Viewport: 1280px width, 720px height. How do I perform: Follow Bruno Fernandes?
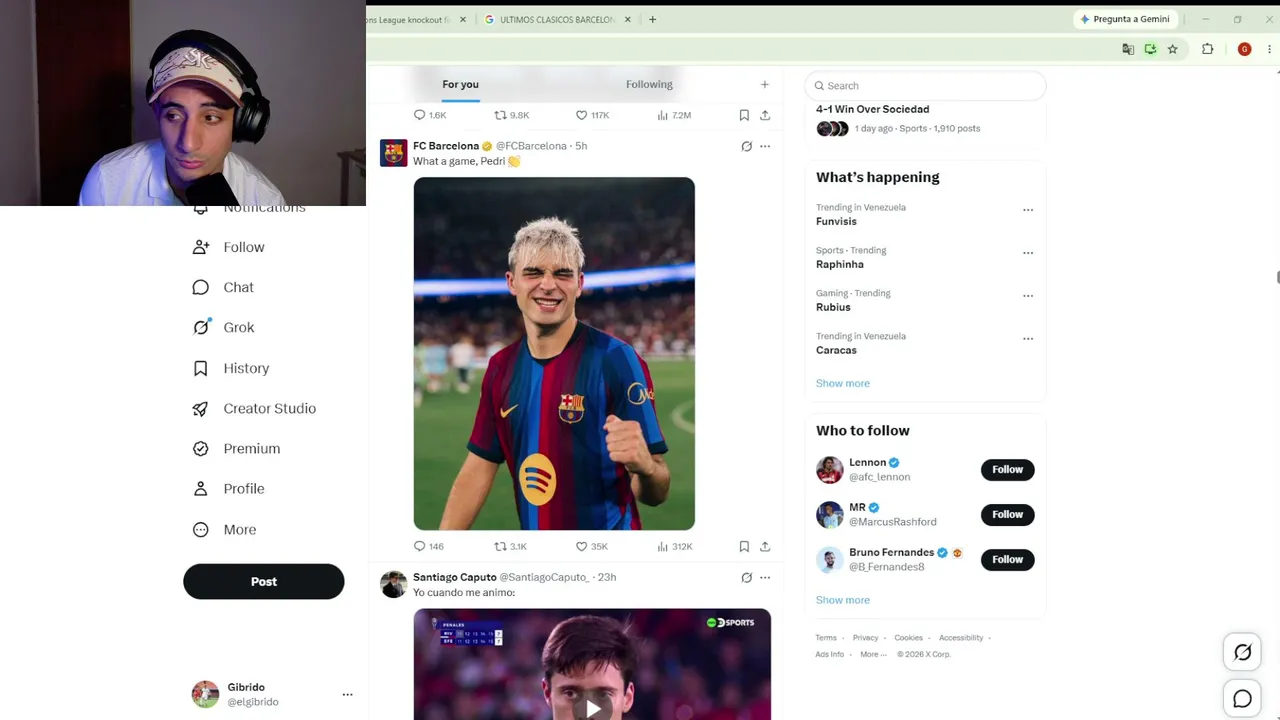coord(1007,559)
